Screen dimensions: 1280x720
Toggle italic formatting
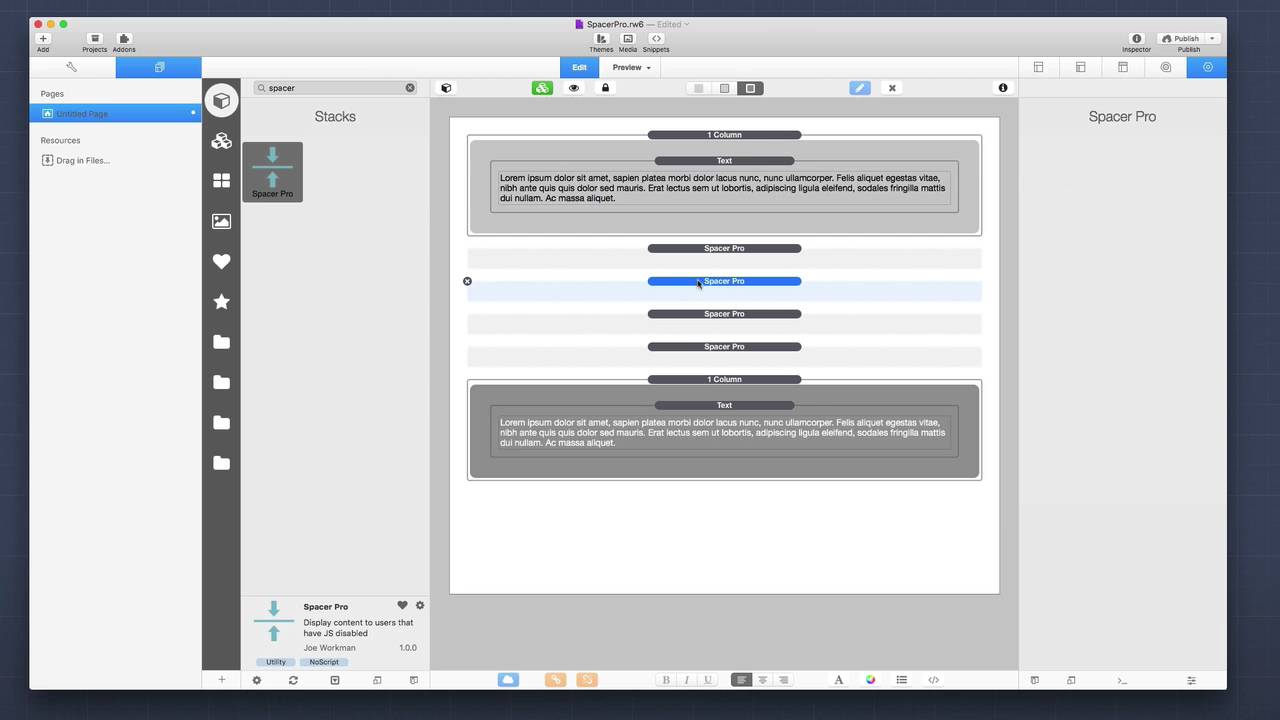pyautogui.click(x=687, y=680)
